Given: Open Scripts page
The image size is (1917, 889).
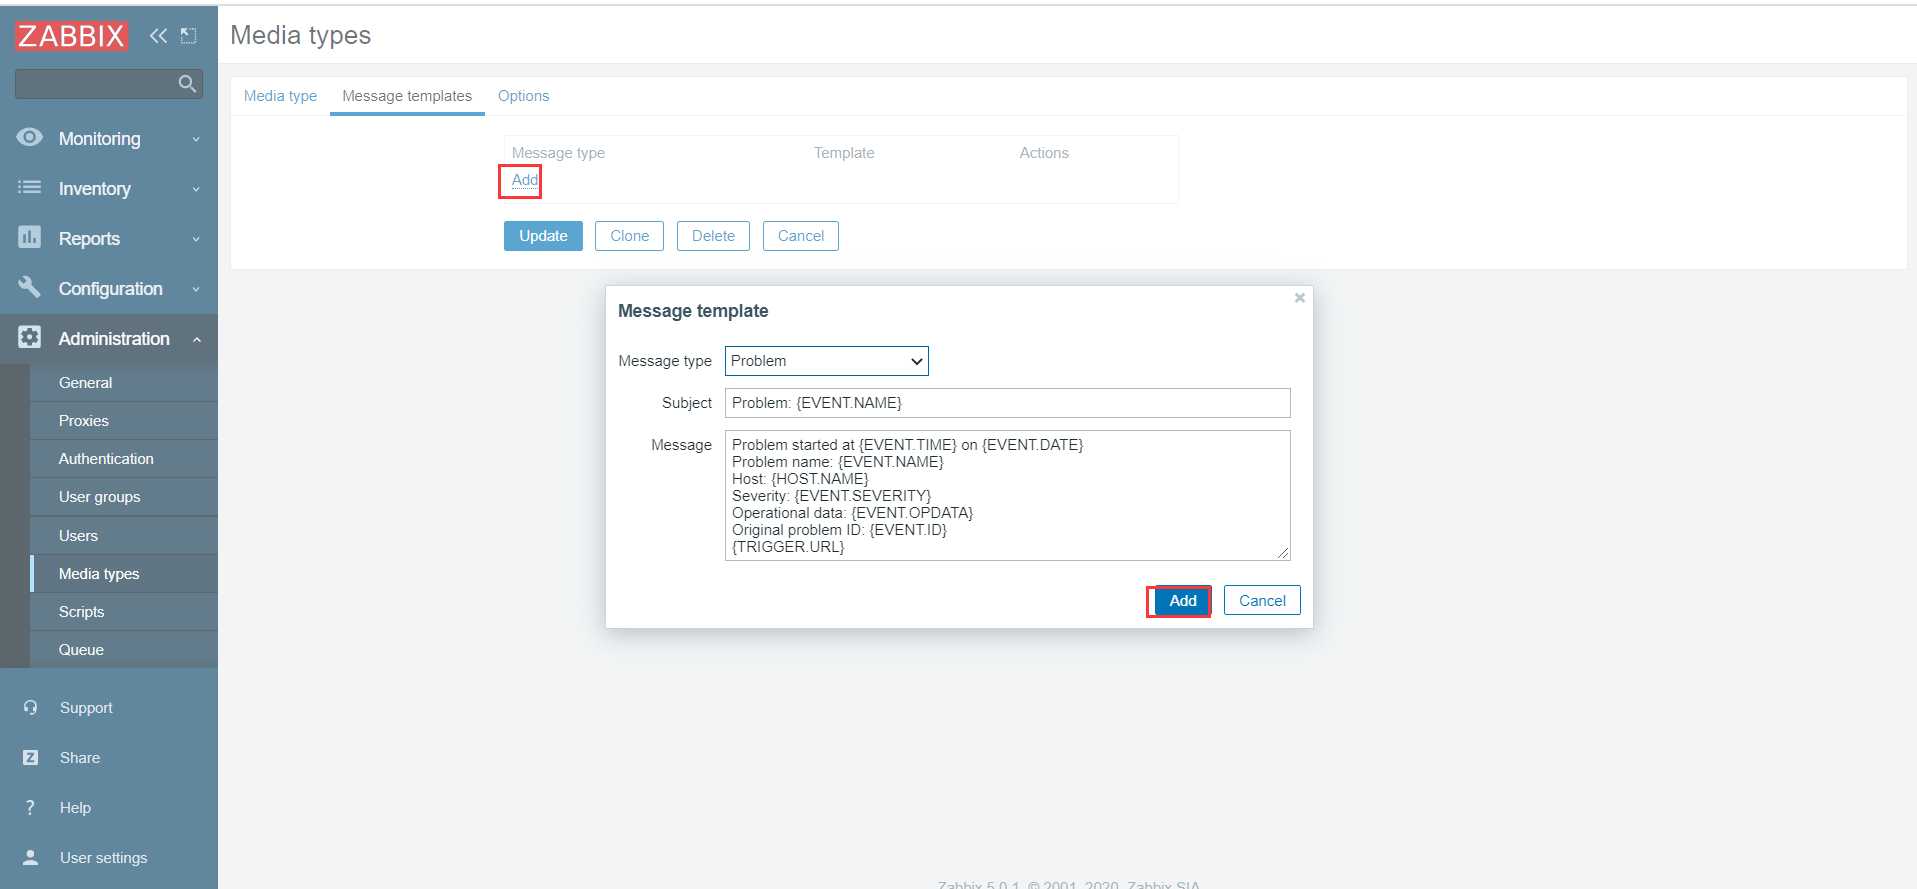Looking at the screenshot, I should click(124, 612).
